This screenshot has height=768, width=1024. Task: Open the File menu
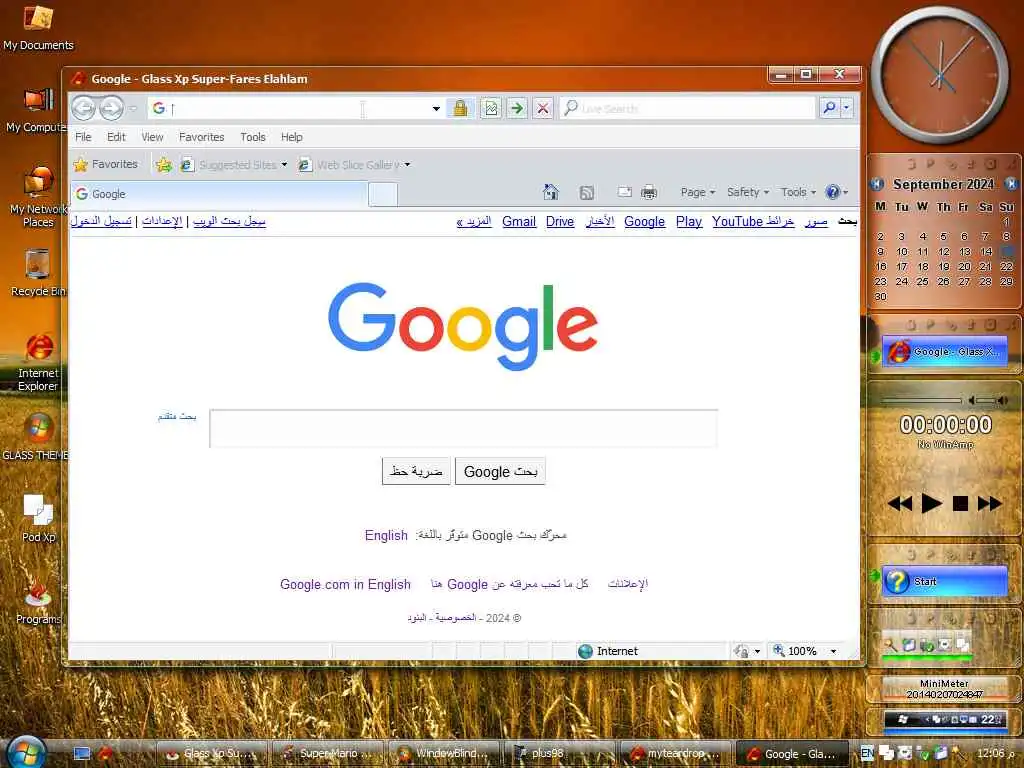83,137
